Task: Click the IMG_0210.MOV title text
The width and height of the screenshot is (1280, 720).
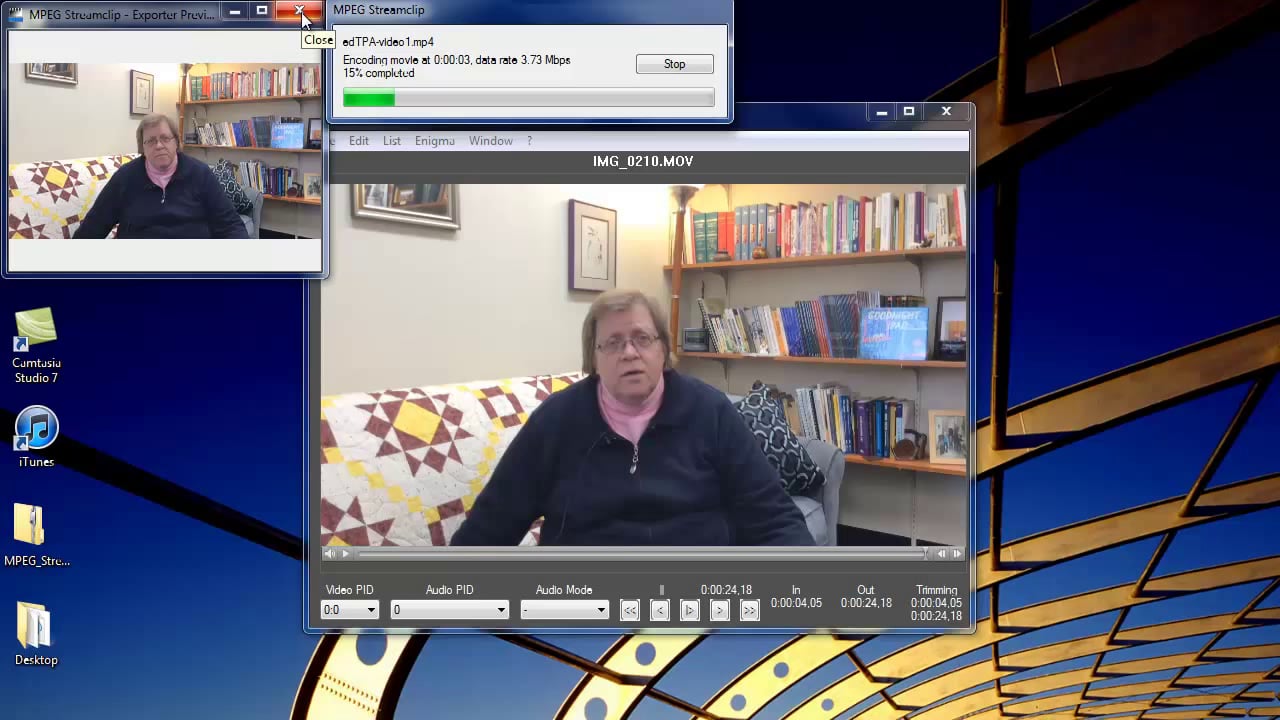Action: (x=643, y=161)
